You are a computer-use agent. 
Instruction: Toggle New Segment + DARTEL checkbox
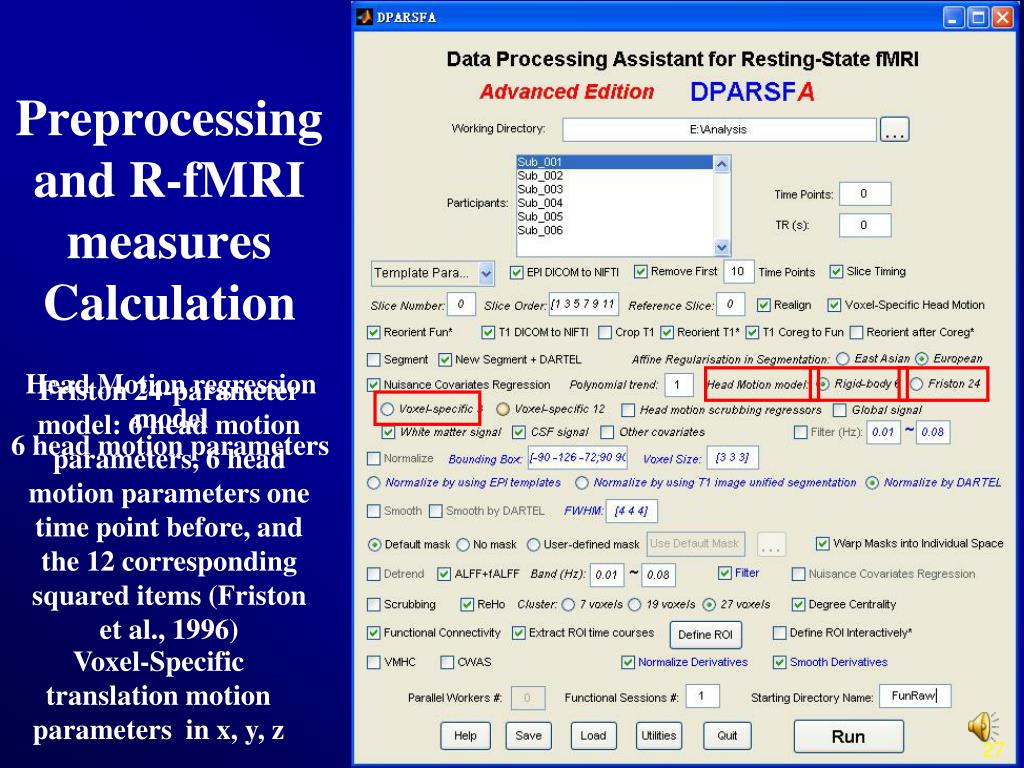pyautogui.click(x=445, y=360)
